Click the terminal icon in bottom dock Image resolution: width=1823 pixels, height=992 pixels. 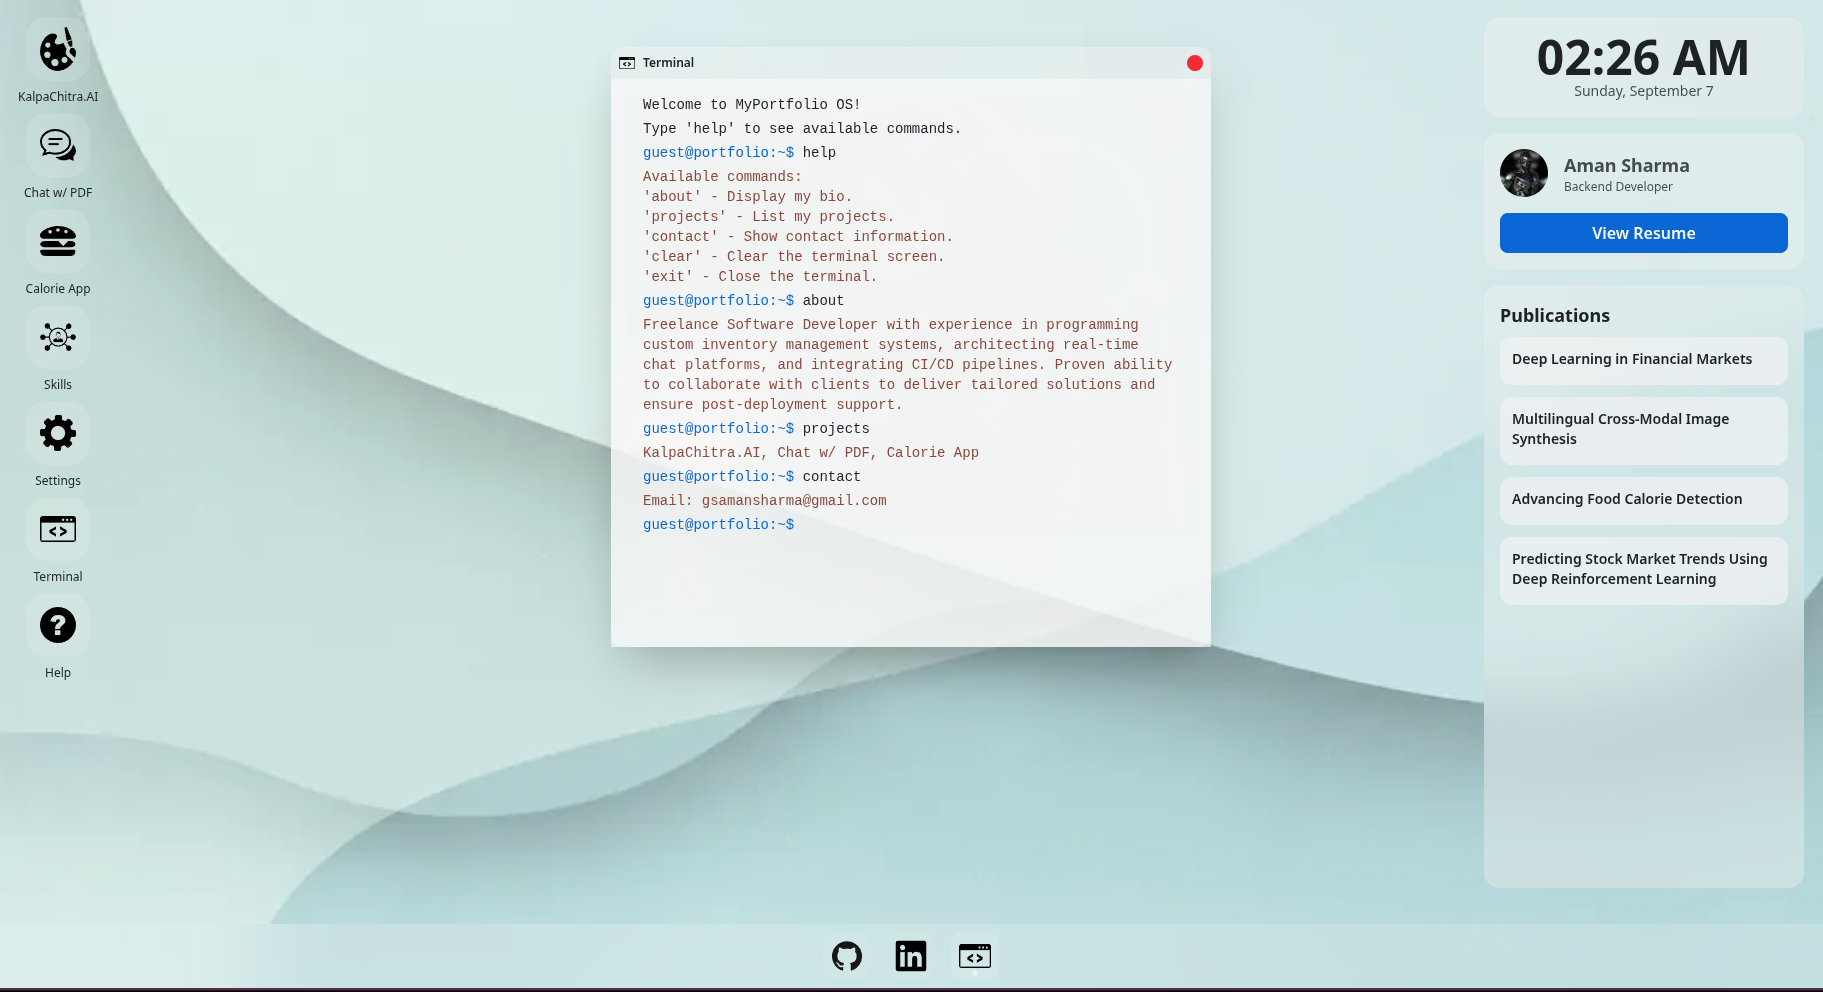pyautogui.click(x=975, y=956)
